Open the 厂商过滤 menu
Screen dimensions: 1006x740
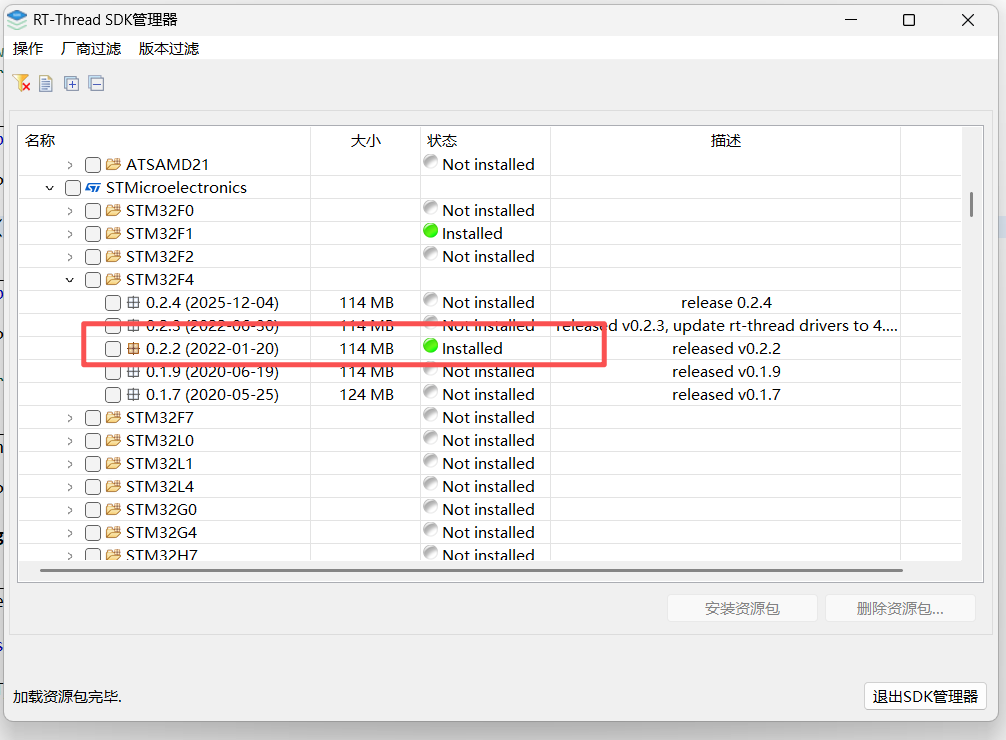tap(91, 49)
